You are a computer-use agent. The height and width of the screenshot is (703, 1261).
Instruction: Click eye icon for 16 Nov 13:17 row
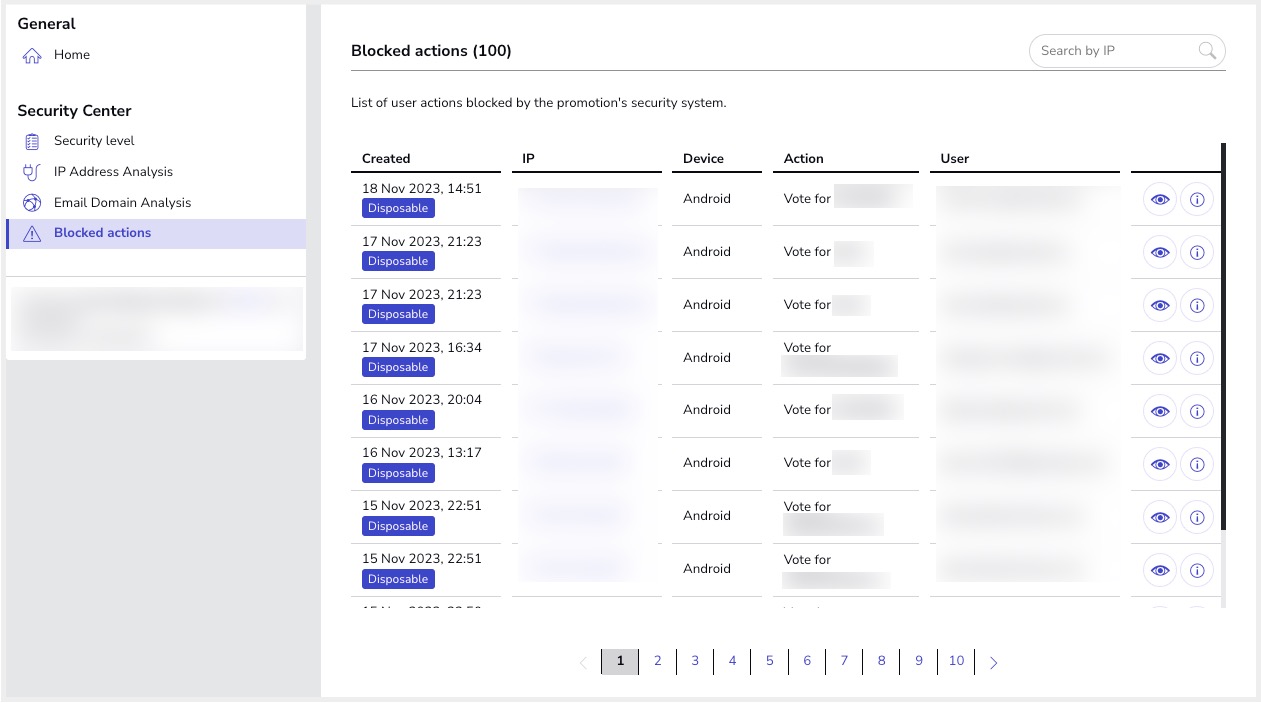(x=1160, y=464)
